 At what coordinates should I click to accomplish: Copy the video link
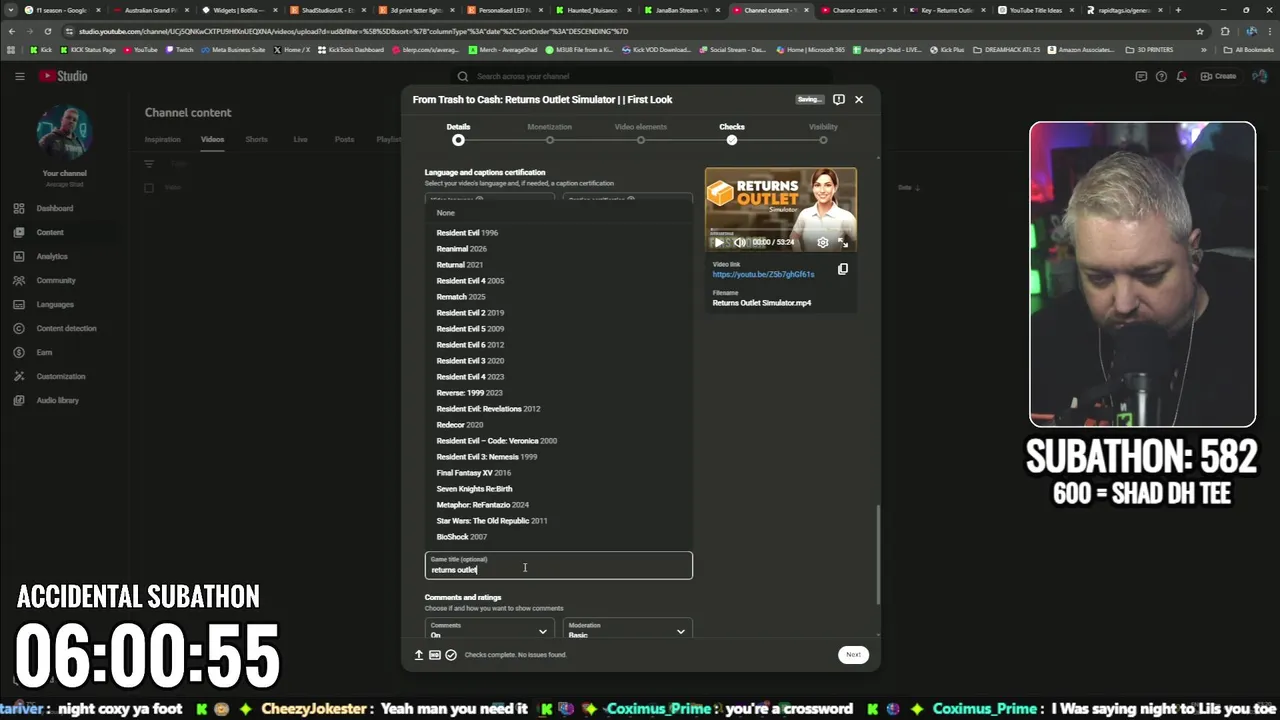coord(843,269)
